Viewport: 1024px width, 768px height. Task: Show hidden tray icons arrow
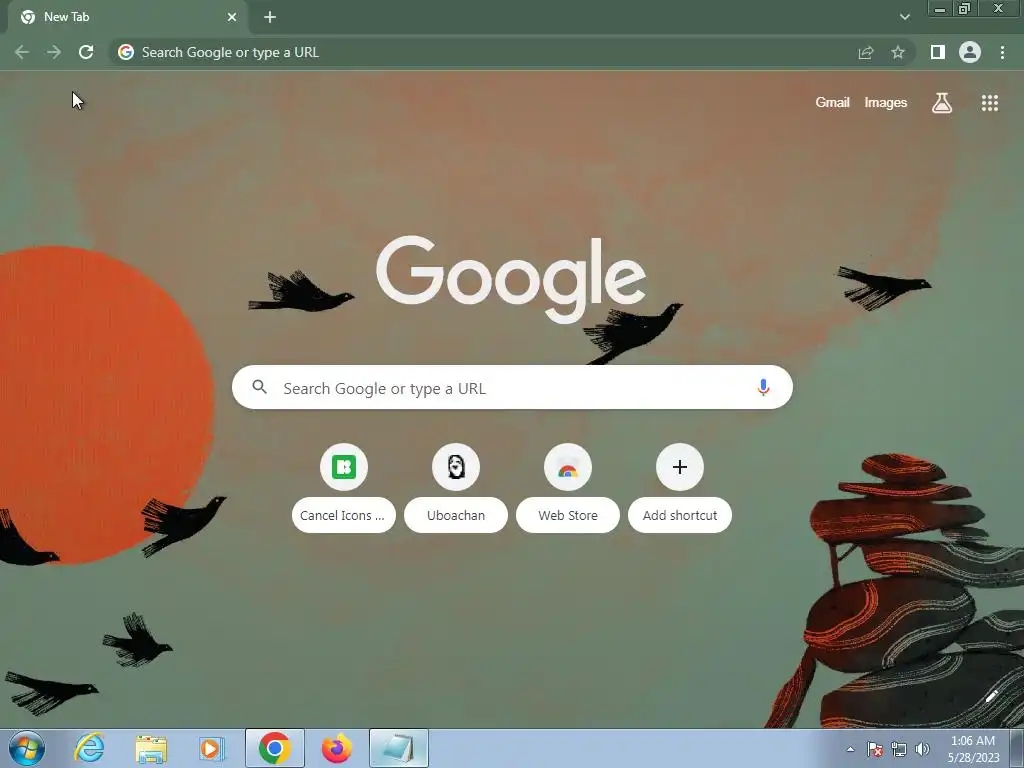coord(850,749)
